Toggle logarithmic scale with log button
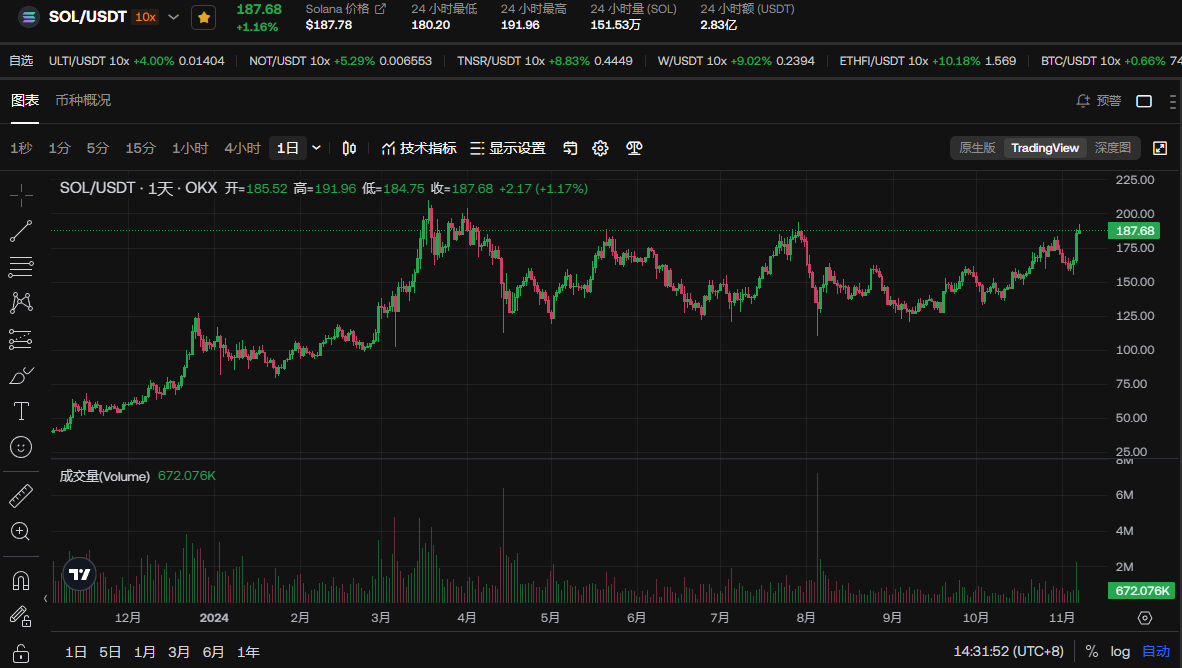This screenshot has width=1182, height=668. [x=1120, y=651]
